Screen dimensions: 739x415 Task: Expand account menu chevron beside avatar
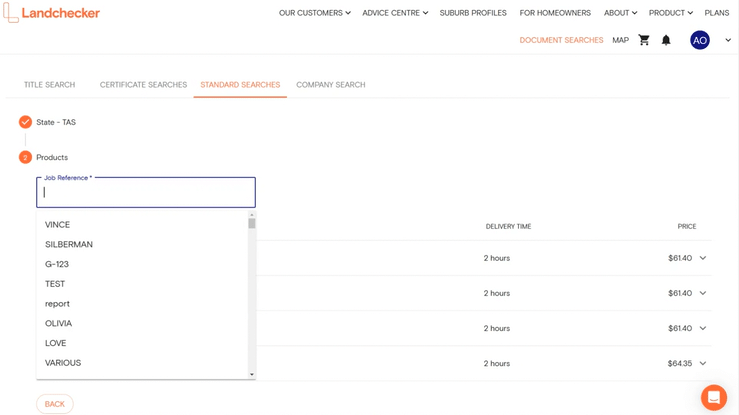728,40
